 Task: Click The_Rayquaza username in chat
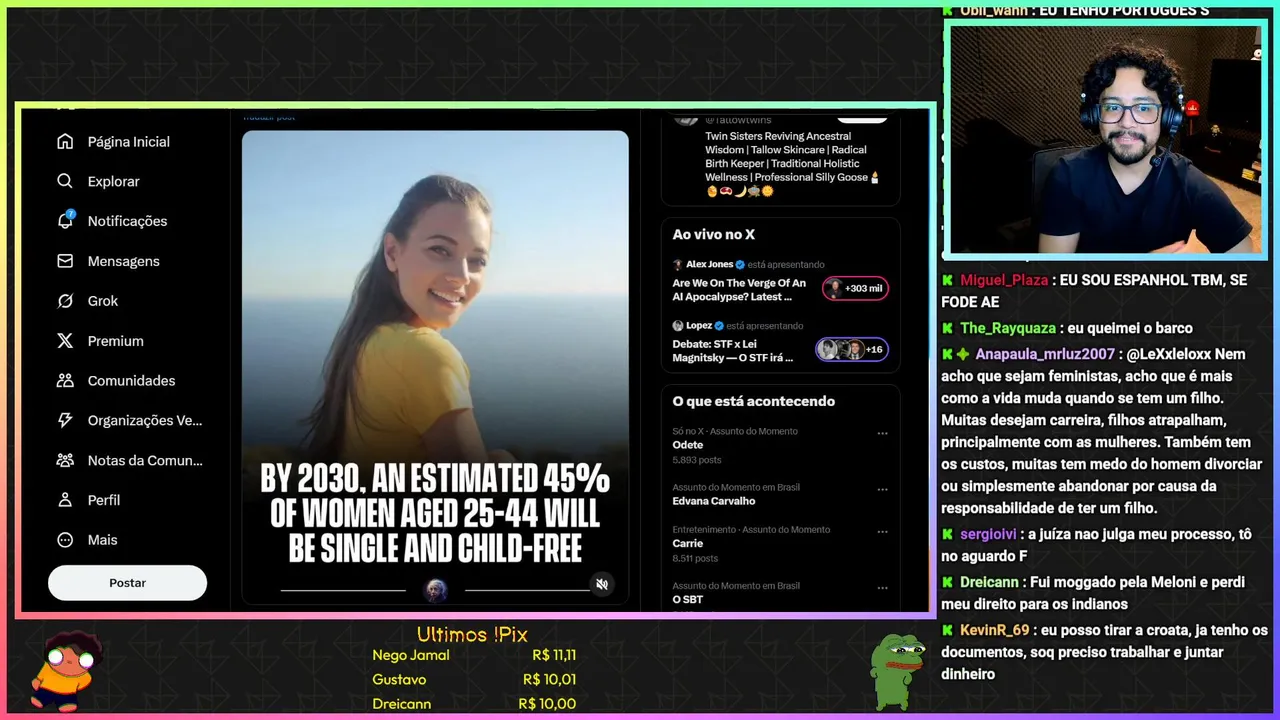pos(1008,328)
